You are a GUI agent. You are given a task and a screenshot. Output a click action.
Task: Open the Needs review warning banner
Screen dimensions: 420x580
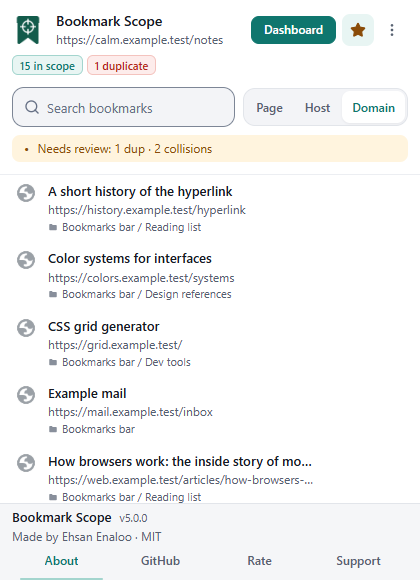pyautogui.click(x=210, y=149)
